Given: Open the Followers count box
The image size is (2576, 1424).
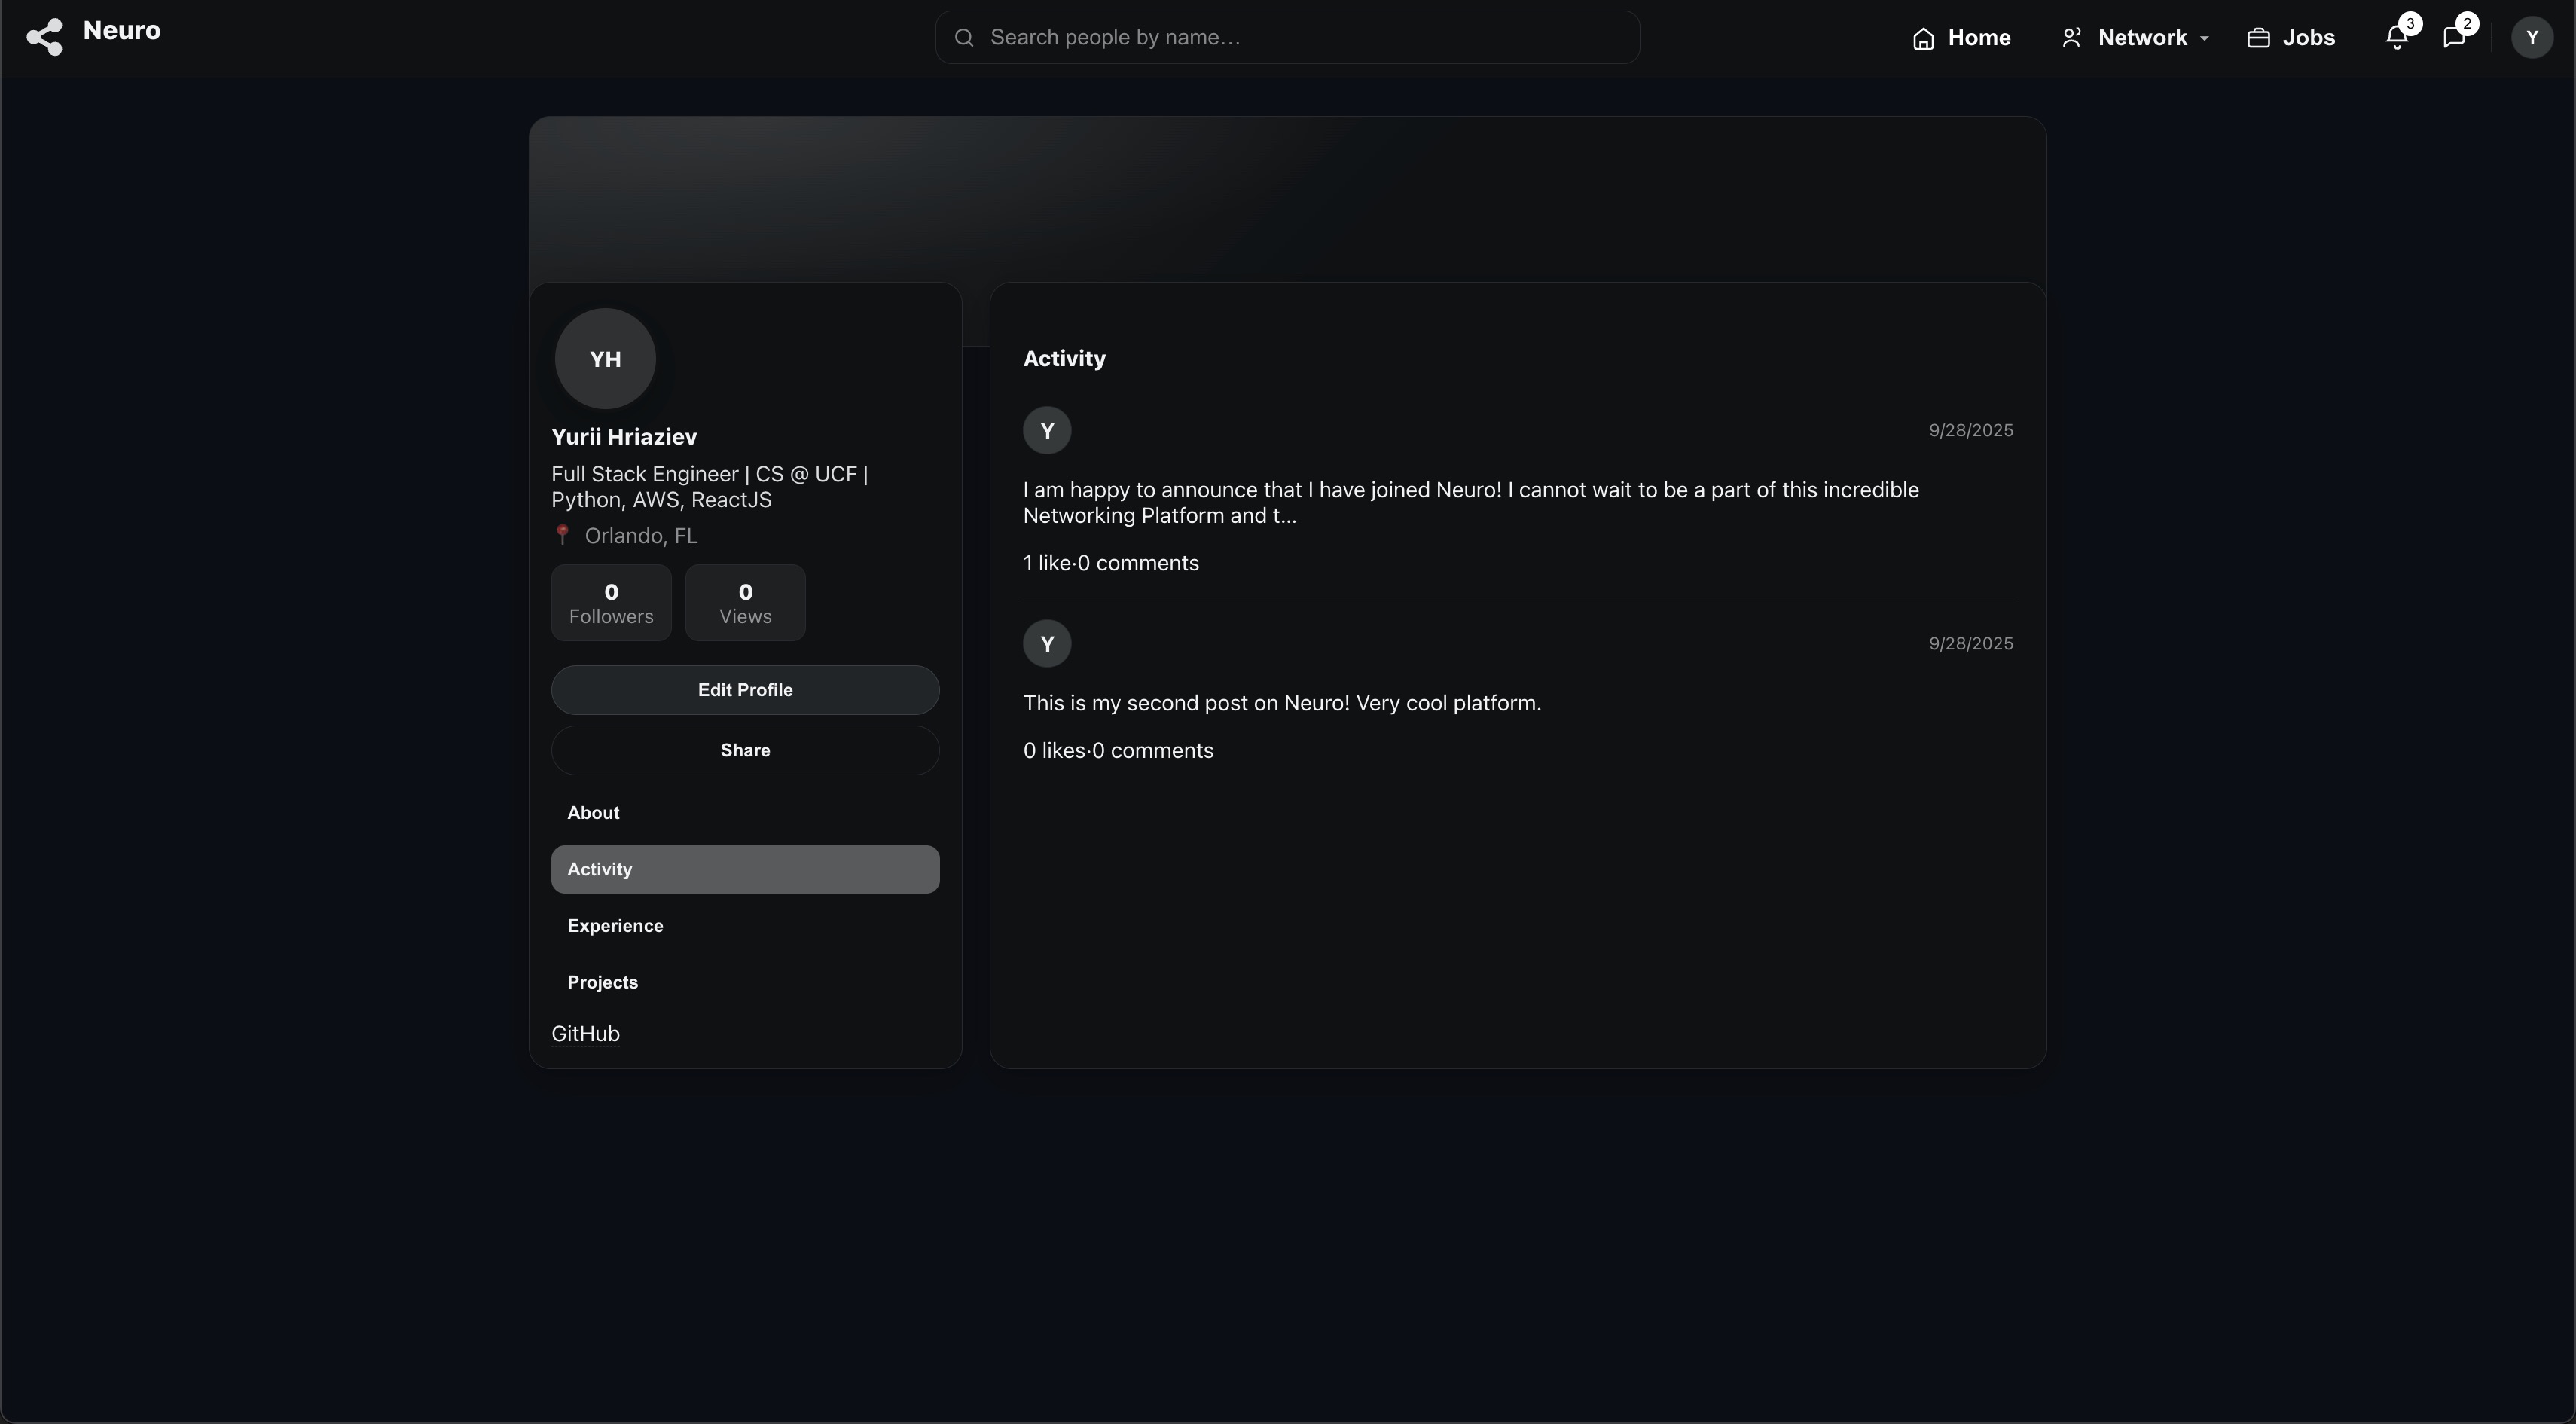Looking at the screenshot, I should point(611,603).
